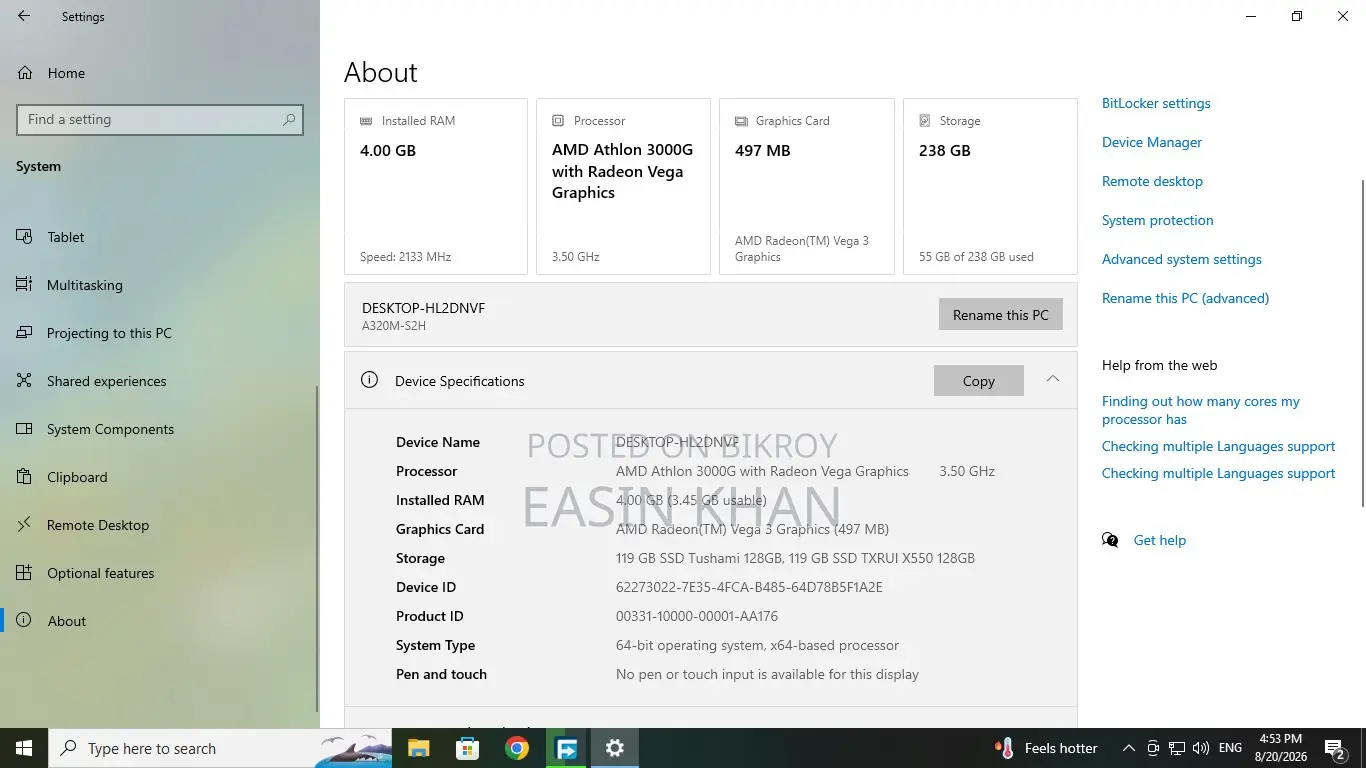
Task: Collapse Device Specifications with chevron
Action: [1053, 379]
